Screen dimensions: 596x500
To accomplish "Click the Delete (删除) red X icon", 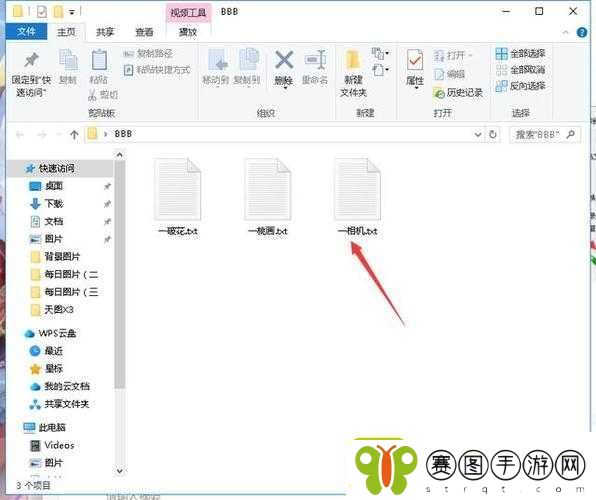I will tap(284, 60).
